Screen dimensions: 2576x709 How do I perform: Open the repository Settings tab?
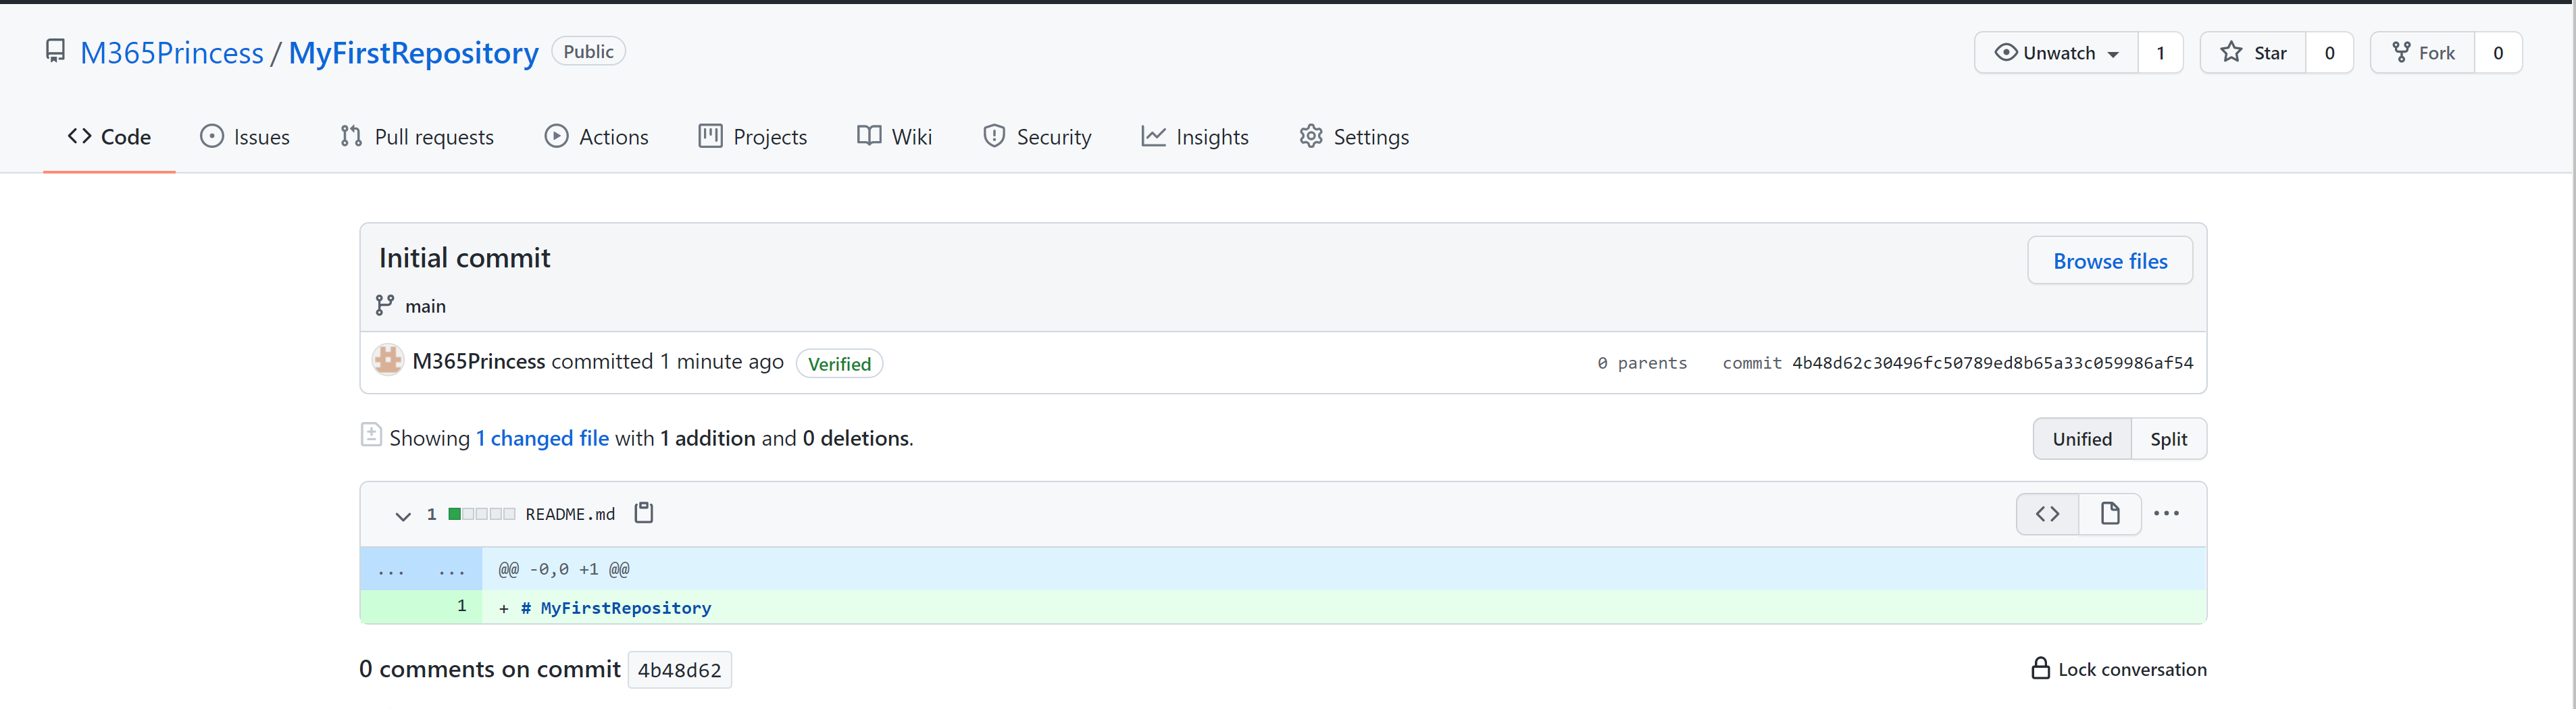[1354, 137]
